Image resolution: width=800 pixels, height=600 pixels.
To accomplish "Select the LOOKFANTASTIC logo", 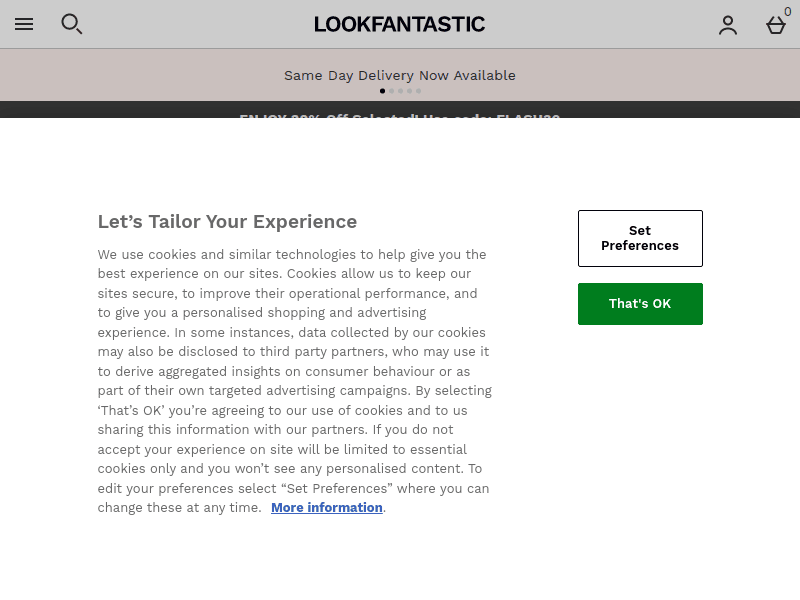I will point(400,24).
